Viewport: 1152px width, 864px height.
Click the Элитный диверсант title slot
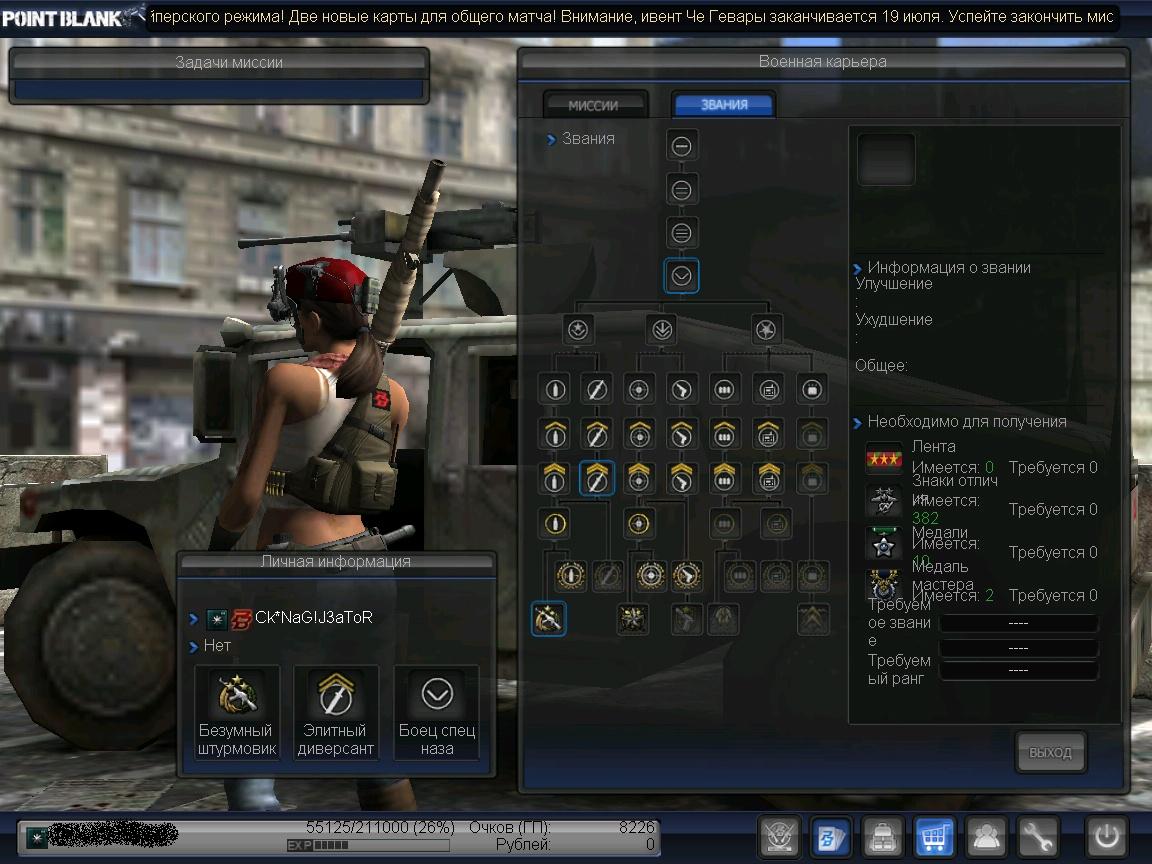pyautogui.click(x=335, y=712)
